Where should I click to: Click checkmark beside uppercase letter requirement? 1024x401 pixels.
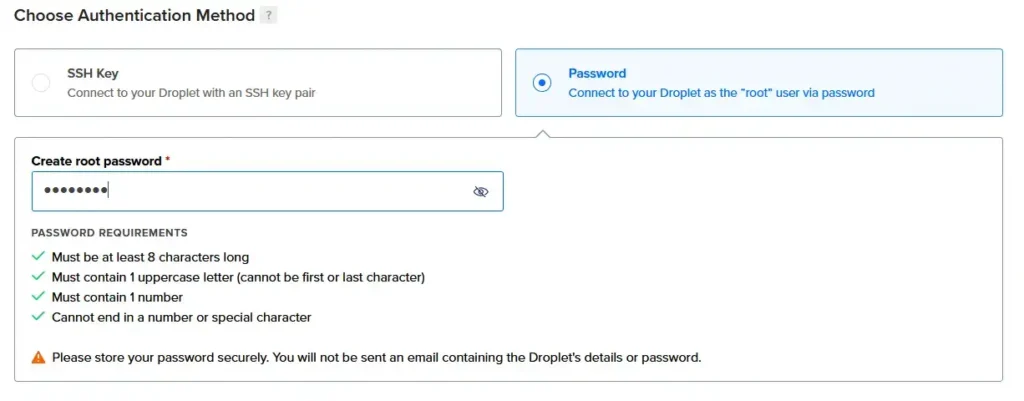[39, 277]
